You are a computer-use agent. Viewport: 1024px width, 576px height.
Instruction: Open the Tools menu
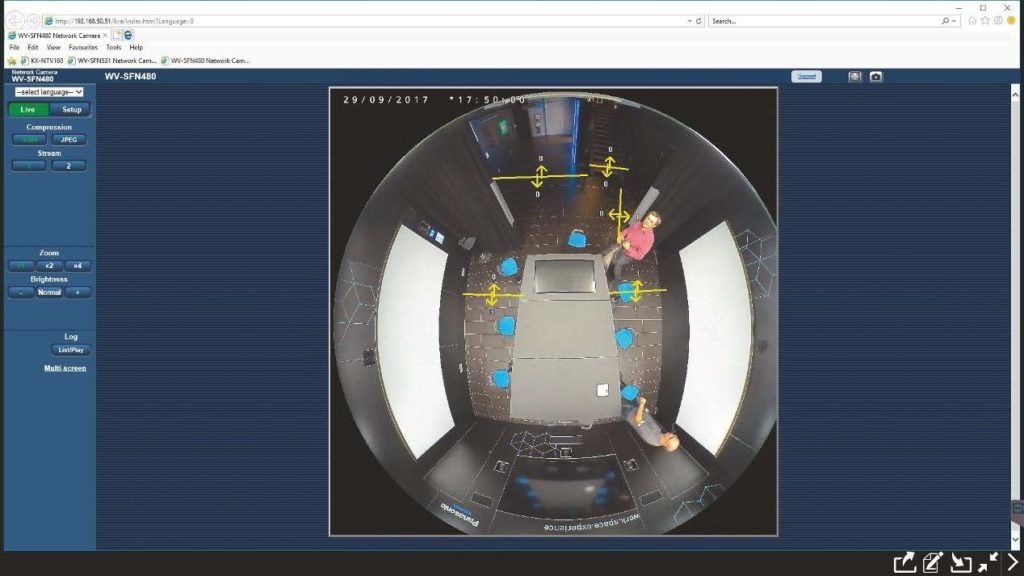pos(112,47)
